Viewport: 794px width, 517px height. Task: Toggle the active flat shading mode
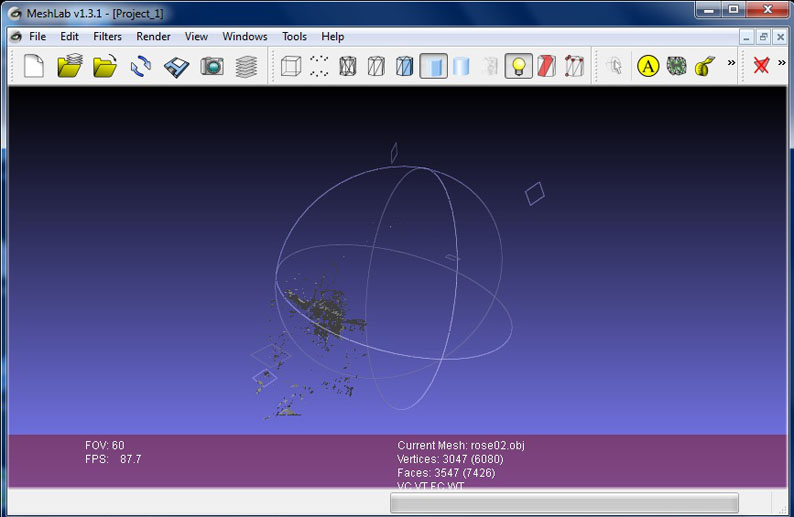433,66
